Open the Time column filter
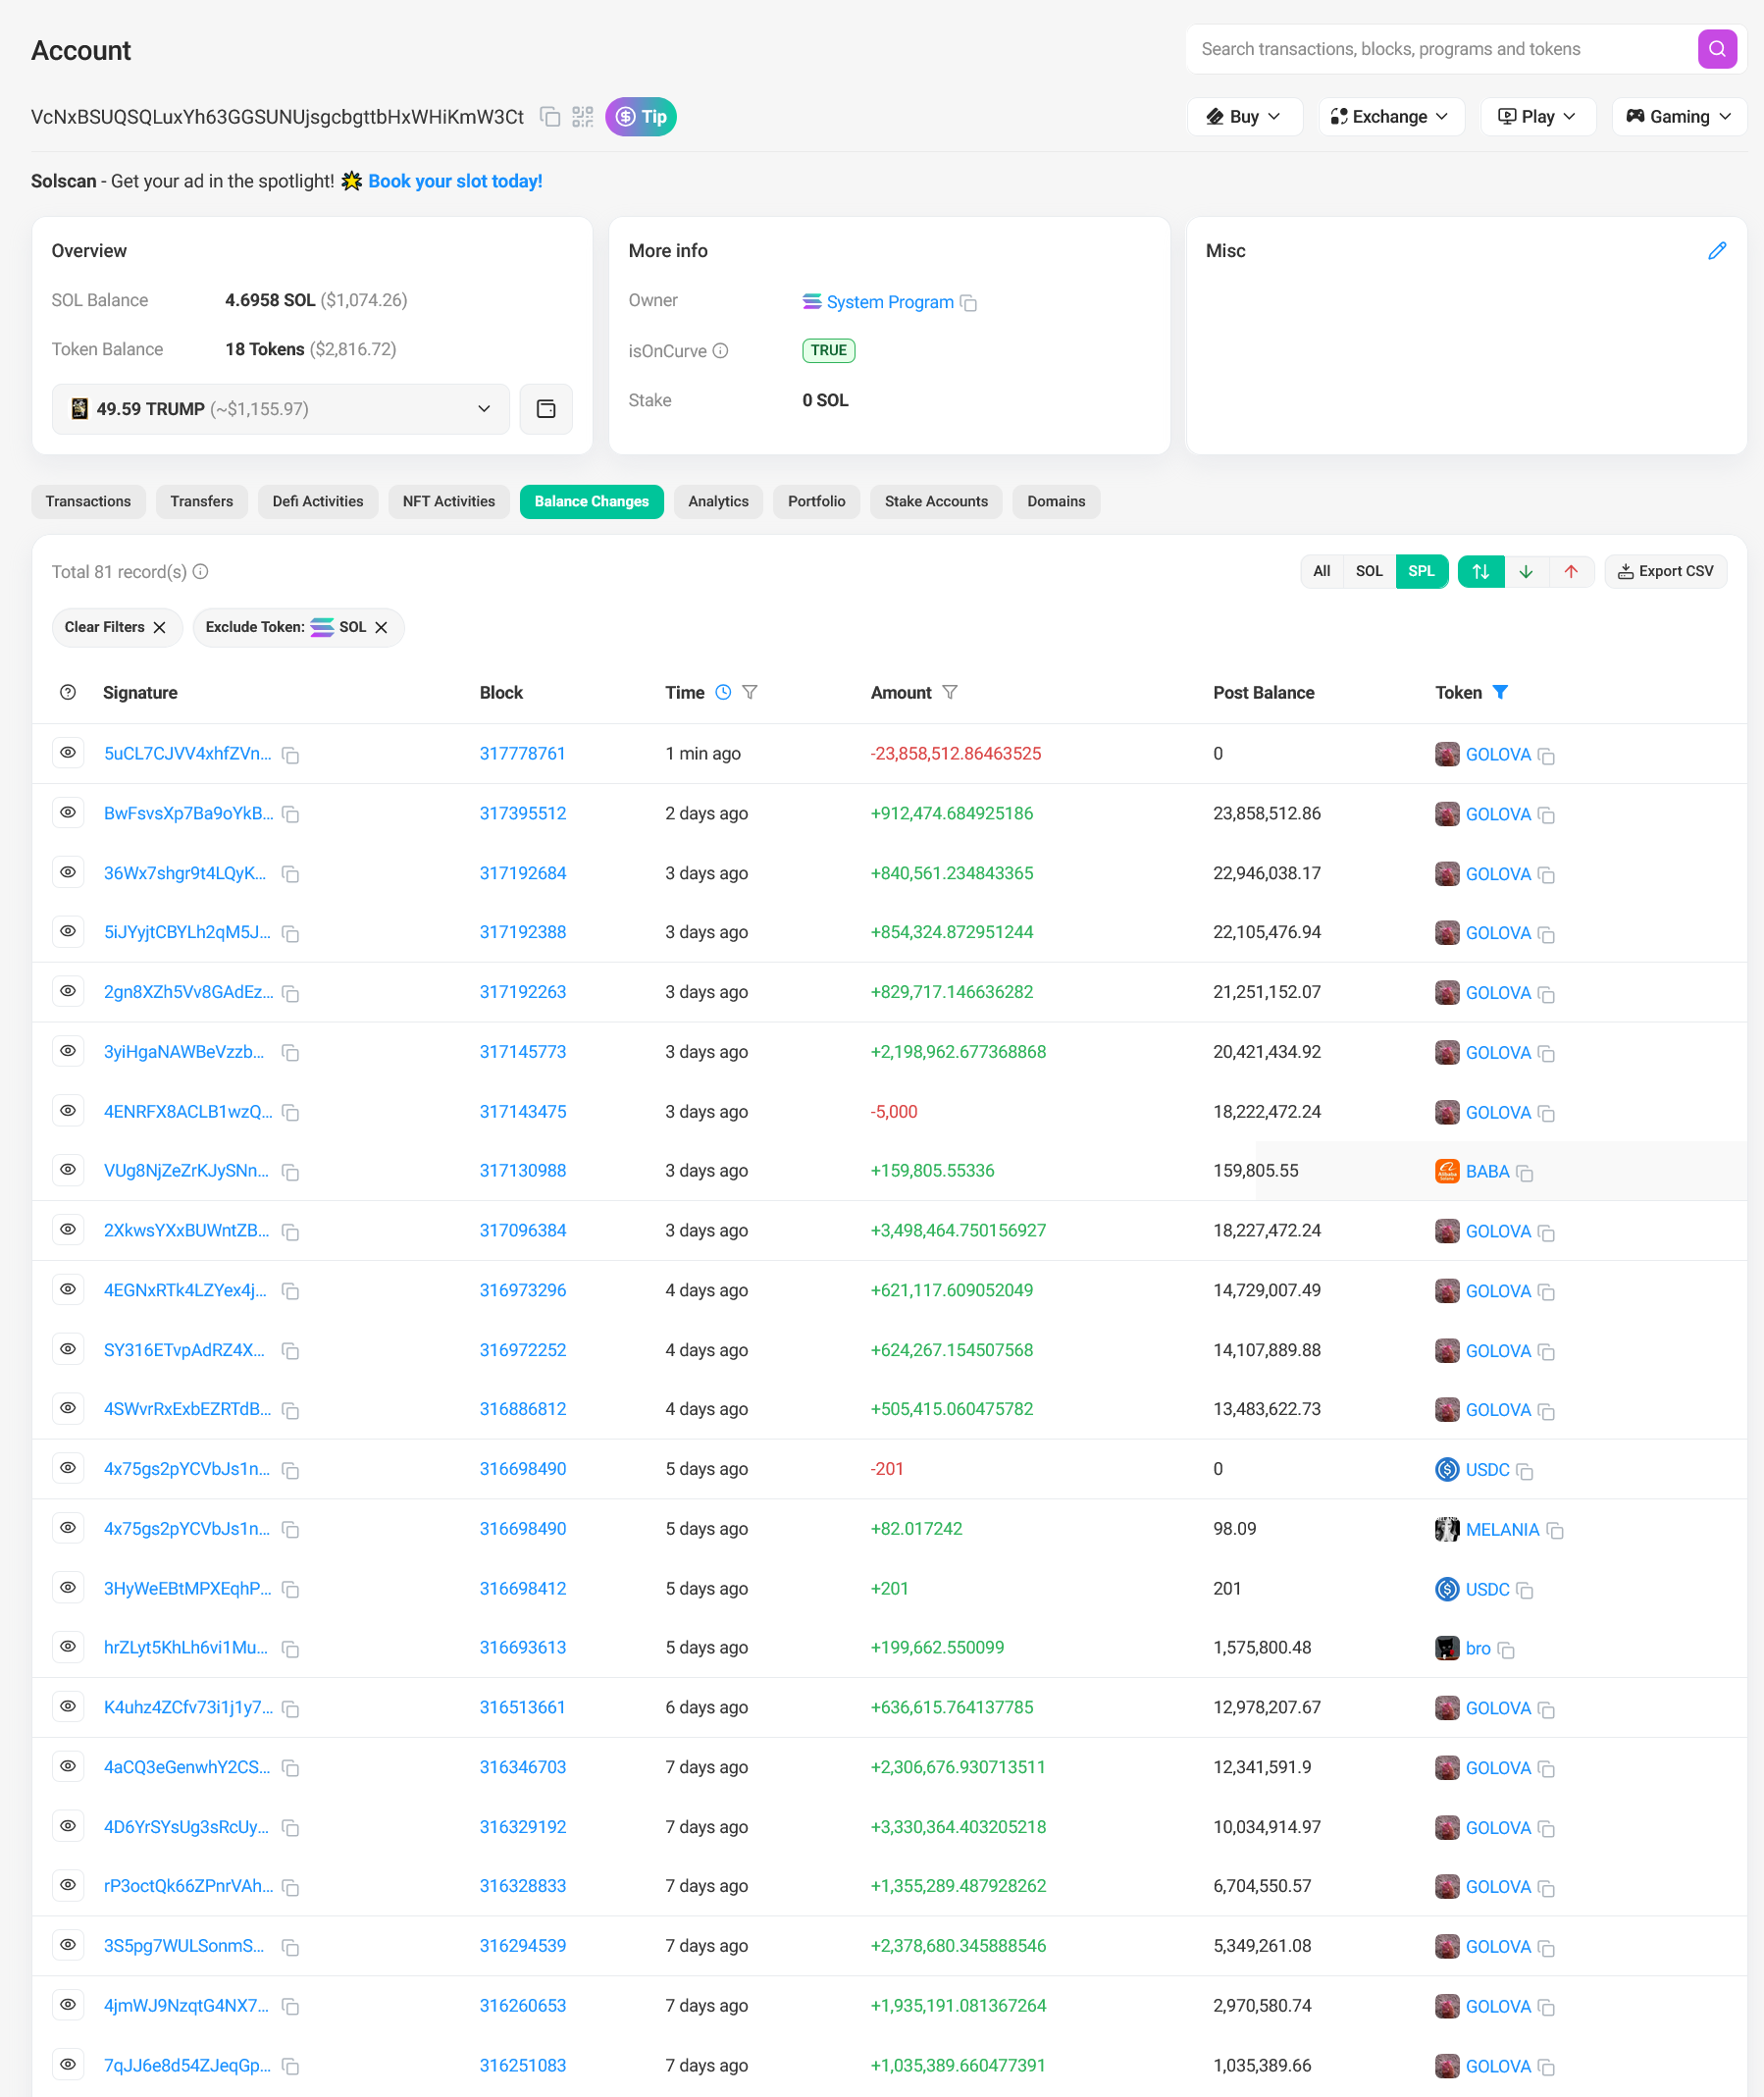 click(750, 693)
